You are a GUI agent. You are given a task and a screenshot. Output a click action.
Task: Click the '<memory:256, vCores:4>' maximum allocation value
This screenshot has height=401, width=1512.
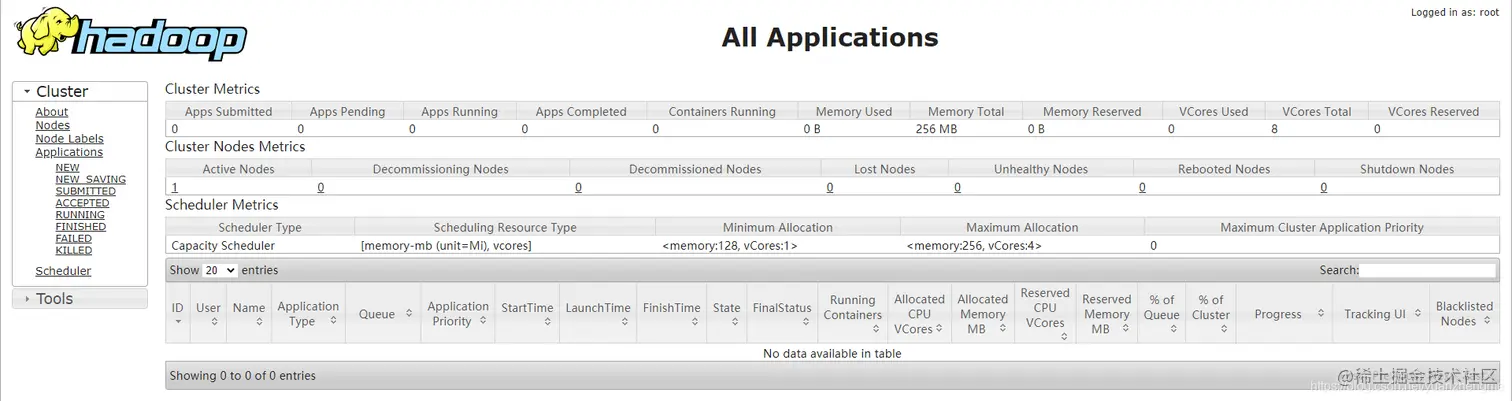974,245
